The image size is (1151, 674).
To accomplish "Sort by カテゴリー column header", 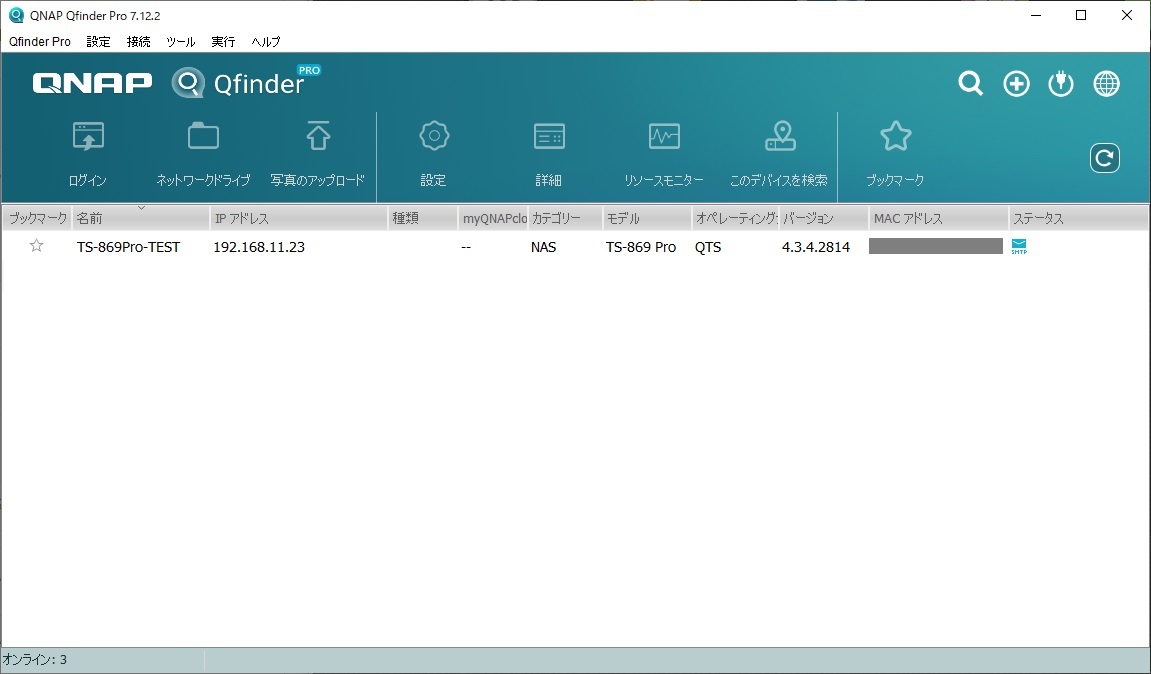I will [x=565, y=218].
